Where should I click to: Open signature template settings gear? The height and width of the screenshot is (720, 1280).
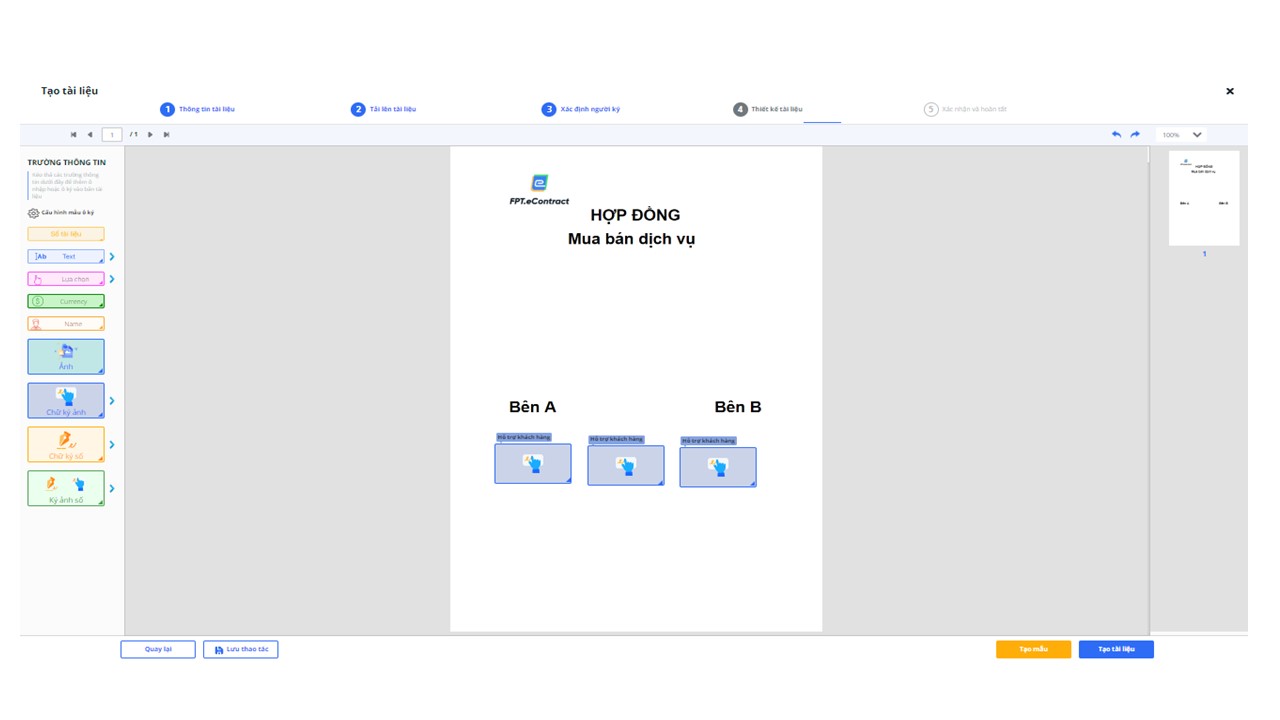point(33,213)
